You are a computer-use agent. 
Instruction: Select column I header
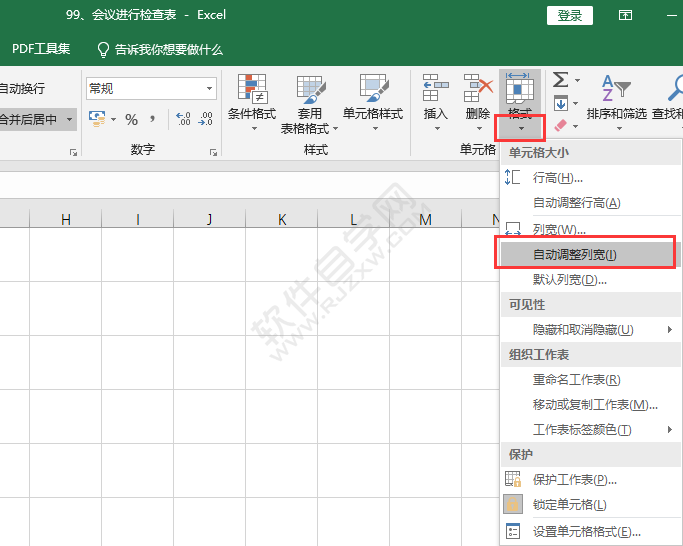point(138,219)
